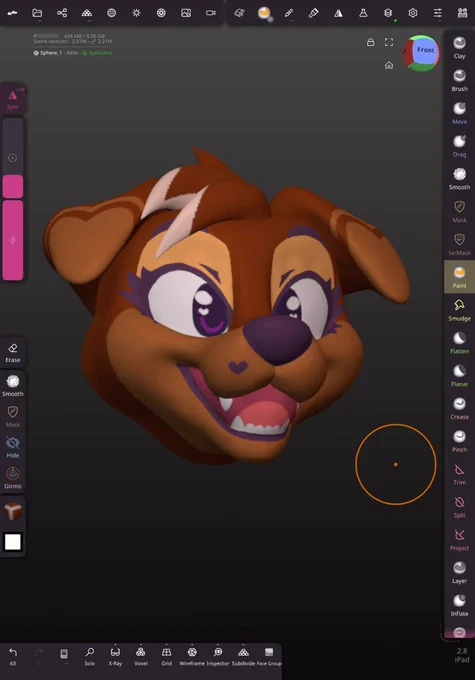Select the Gizmo tool
The image size is (475, 680).
click(x=13, y=477)
